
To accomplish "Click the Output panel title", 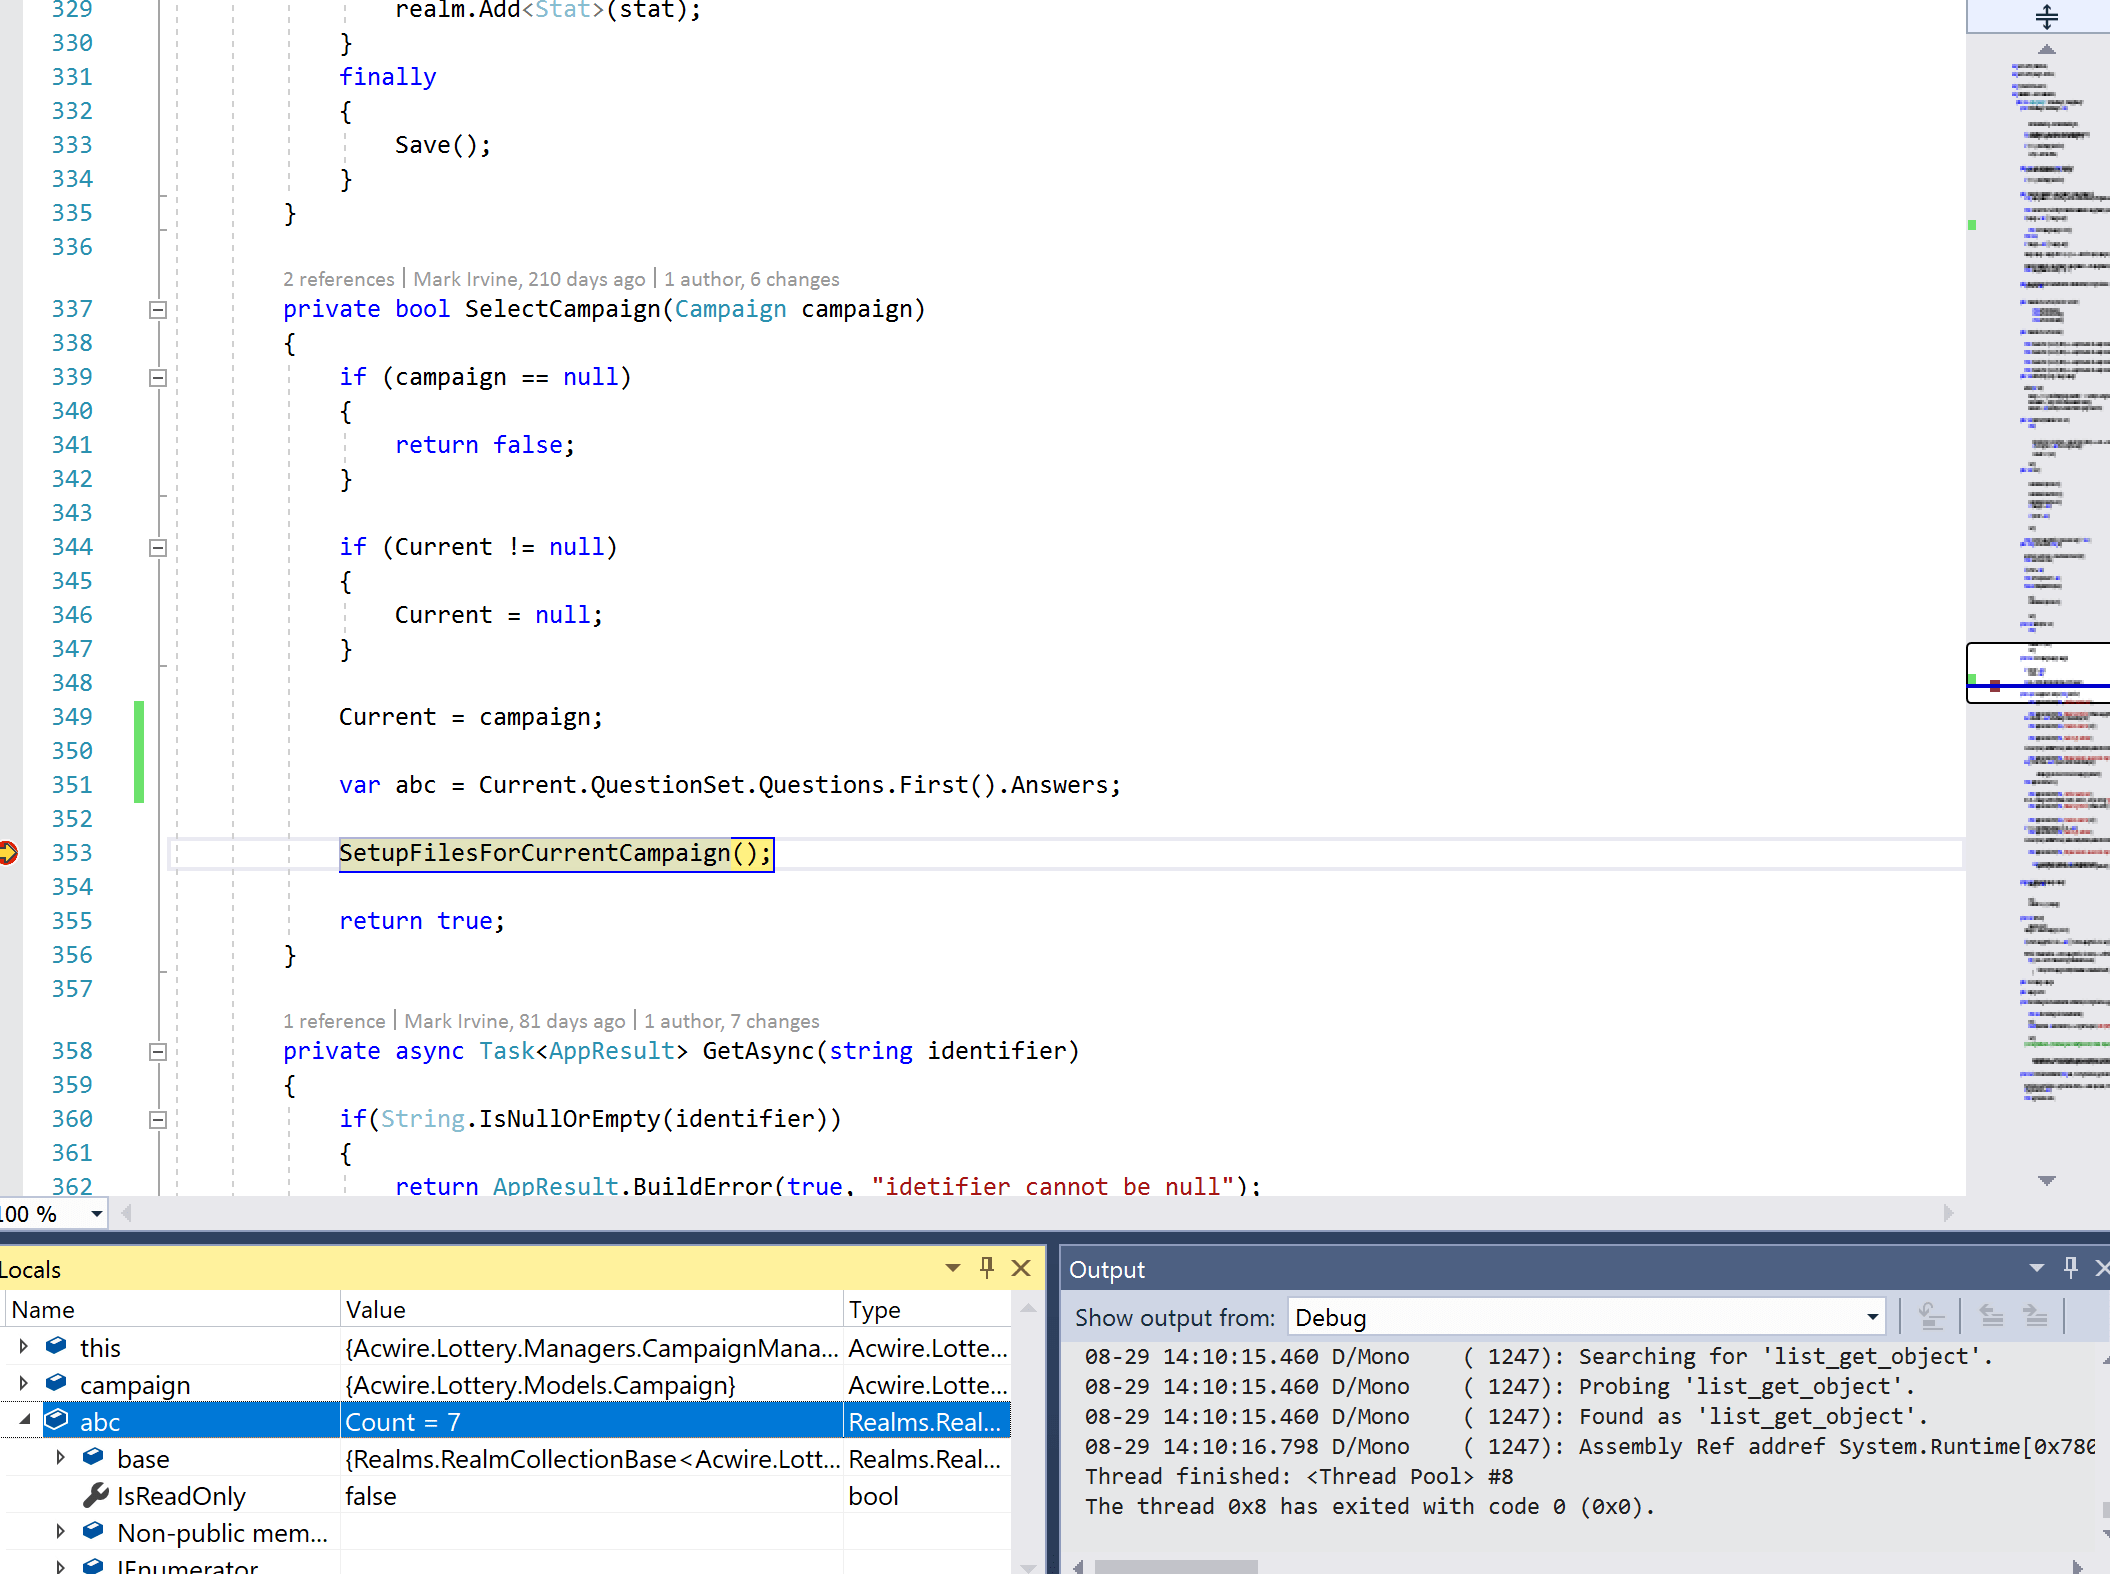I will 1106,1269.
